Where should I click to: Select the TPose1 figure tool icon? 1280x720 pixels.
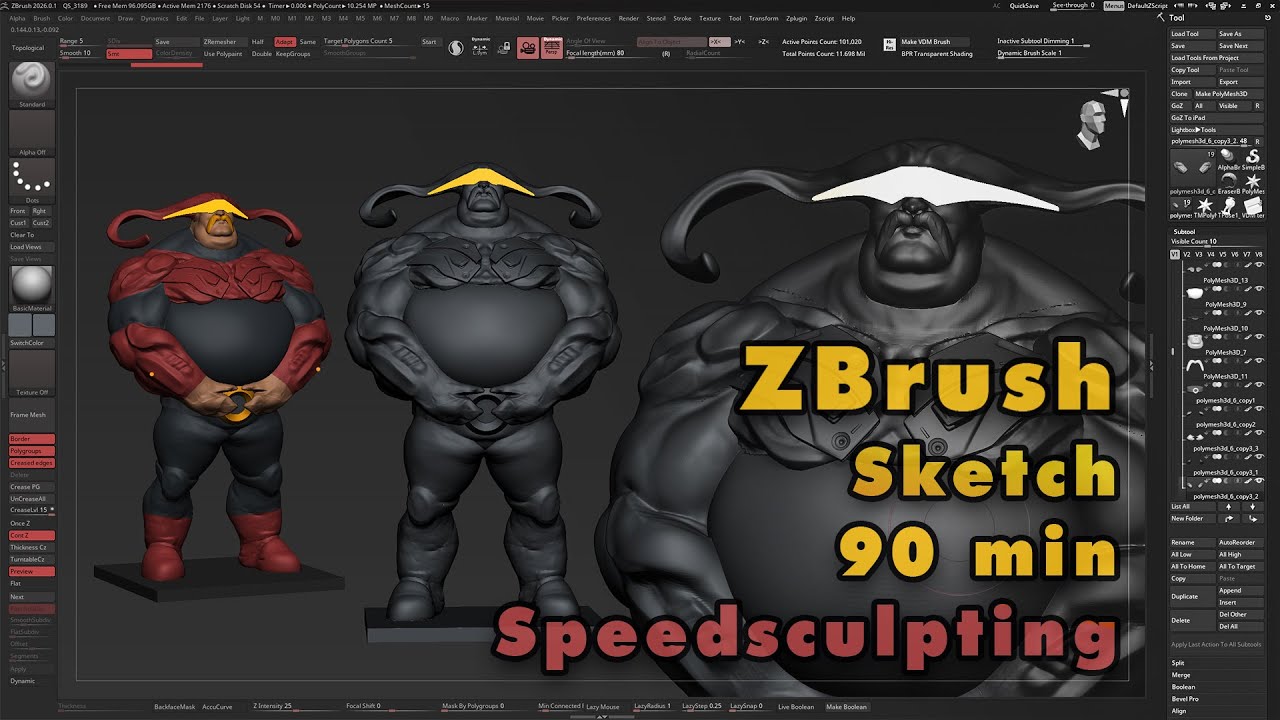coord(1228,207)
